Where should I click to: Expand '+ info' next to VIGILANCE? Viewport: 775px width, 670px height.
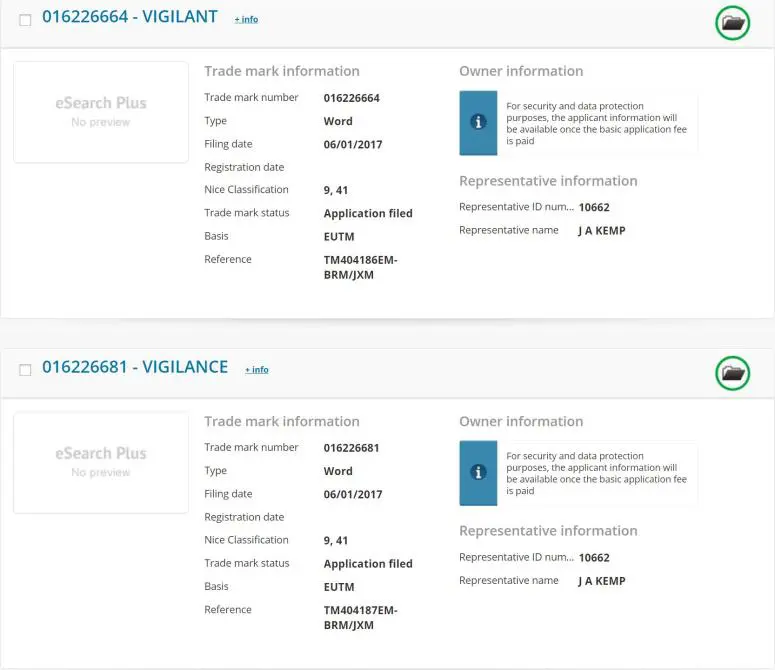[x=257, y=369]
